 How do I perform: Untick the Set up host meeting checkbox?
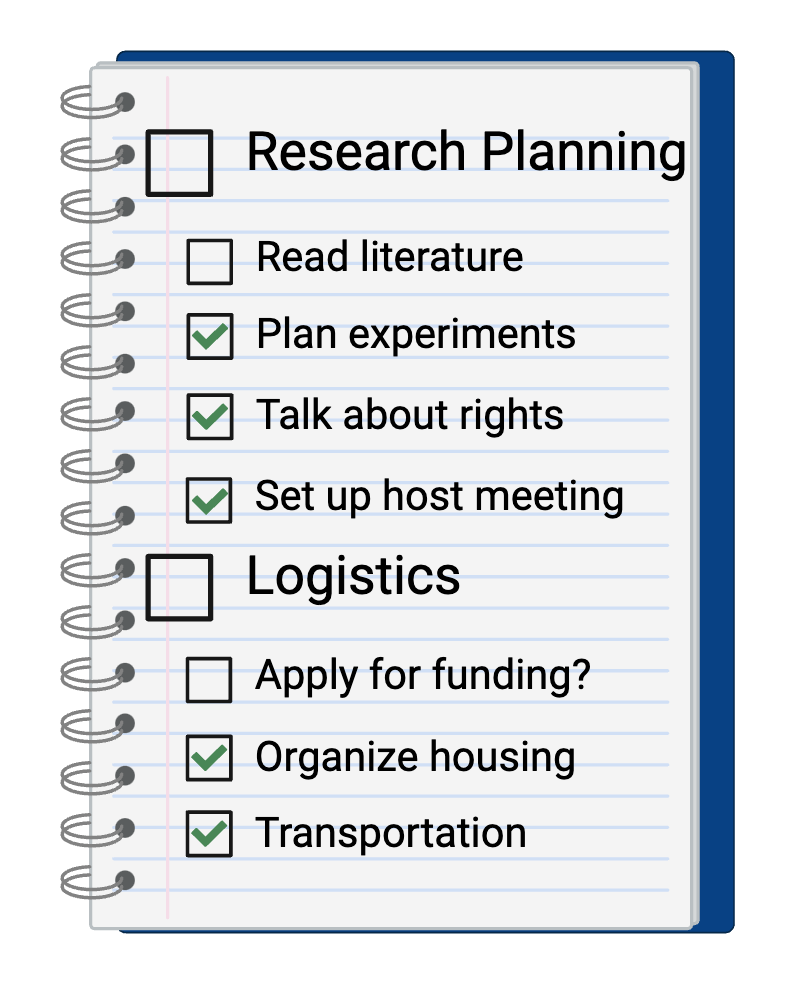click(x=209, y=500)
